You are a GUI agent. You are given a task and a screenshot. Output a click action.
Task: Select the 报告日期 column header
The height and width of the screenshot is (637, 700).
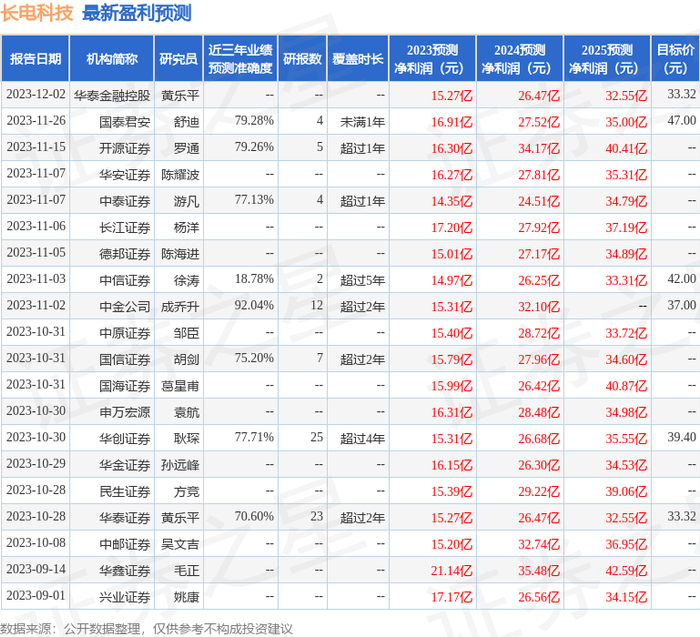pos(35,59)
